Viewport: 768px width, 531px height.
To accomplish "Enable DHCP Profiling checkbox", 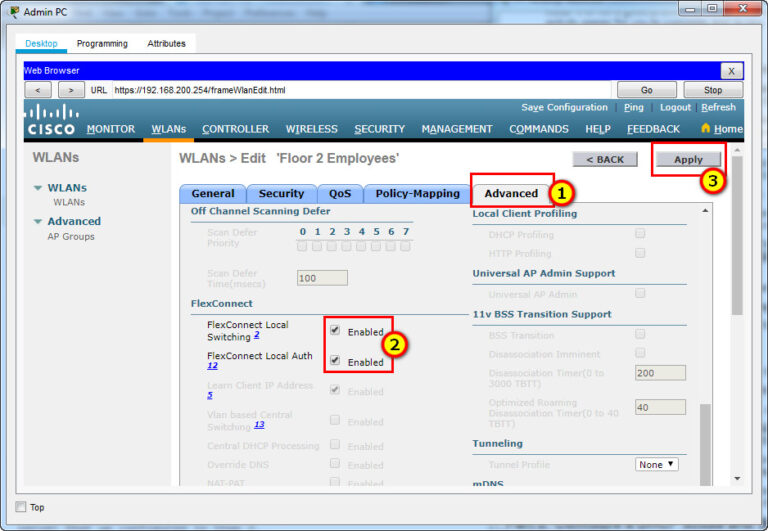I will coord(640,233).
